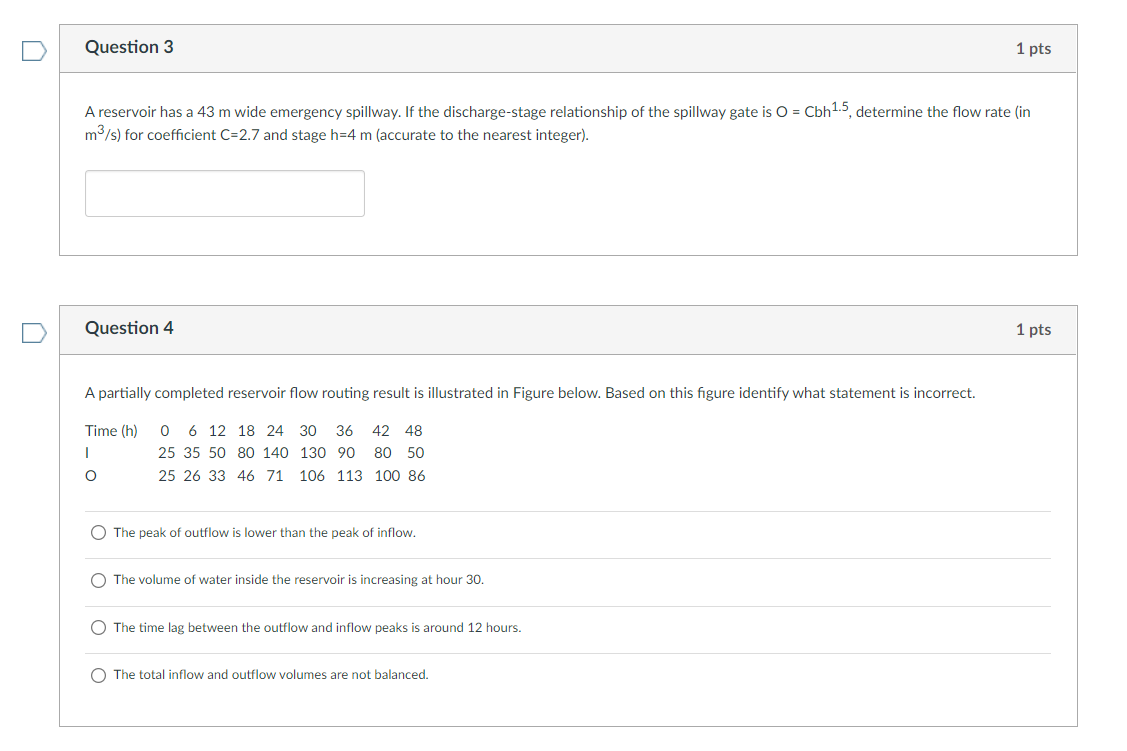
Task: Click the Question 3 header bar
Action: click(568, 47)
